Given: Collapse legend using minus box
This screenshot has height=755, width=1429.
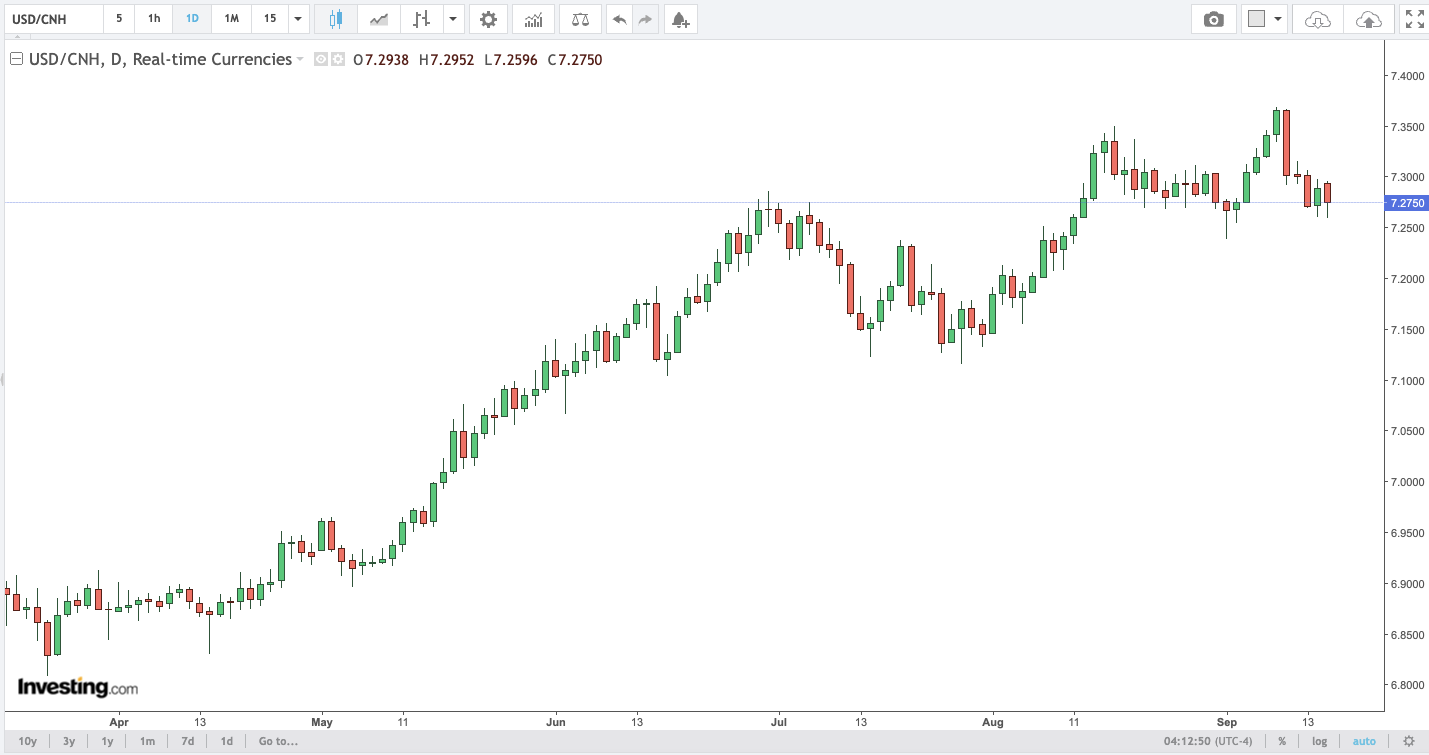Looking at the screenshot, I should [16, 60].
